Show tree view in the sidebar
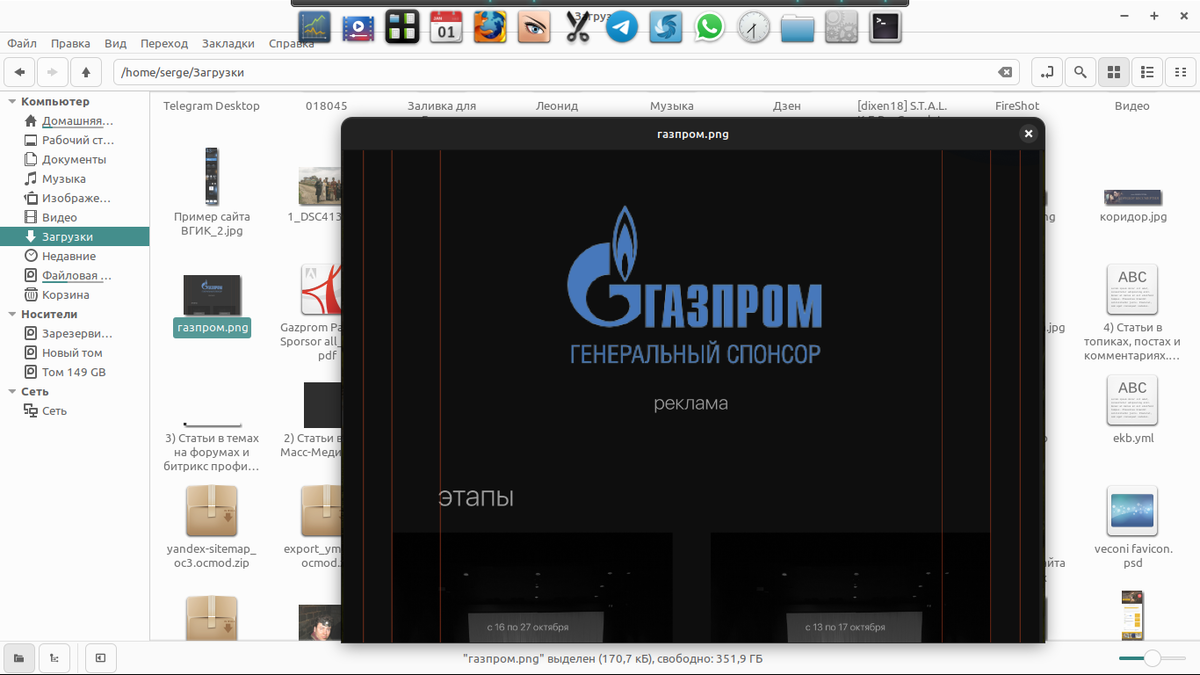1200x675 pixels. point(53,659)
